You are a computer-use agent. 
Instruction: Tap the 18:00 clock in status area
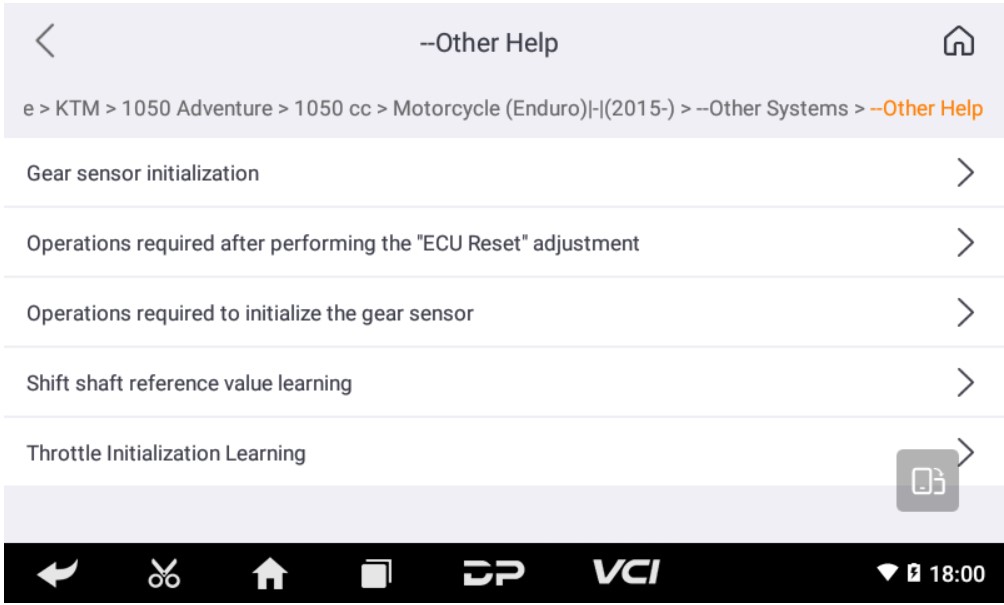pos(957,574)
